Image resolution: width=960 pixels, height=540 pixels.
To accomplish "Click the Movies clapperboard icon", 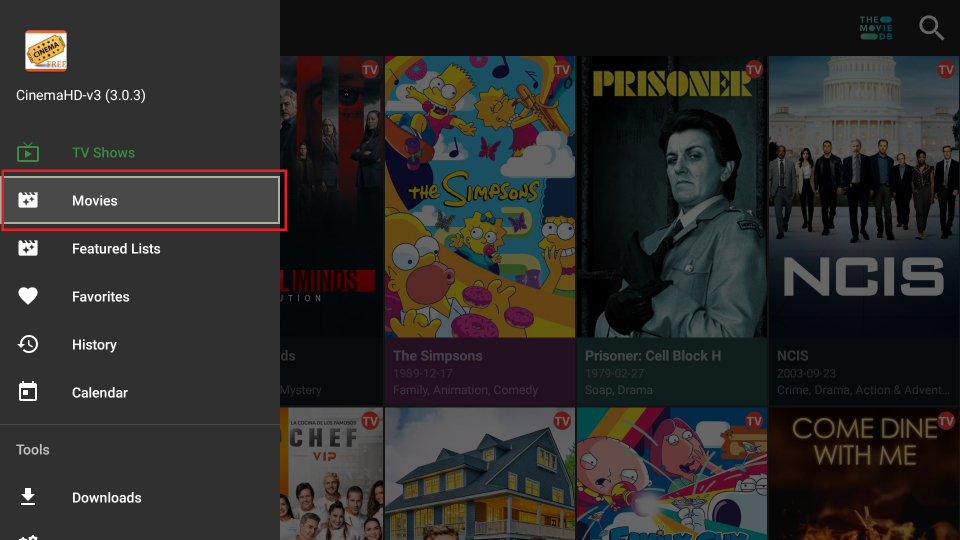I will [28, 200].
